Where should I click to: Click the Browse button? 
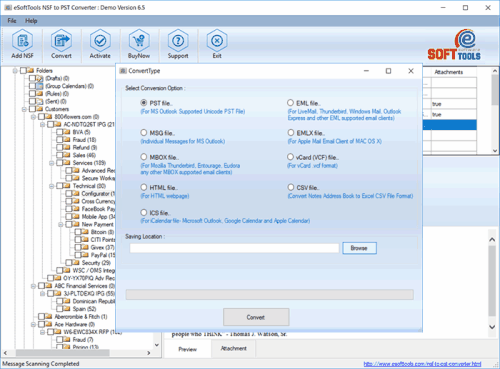coord(359,248)
